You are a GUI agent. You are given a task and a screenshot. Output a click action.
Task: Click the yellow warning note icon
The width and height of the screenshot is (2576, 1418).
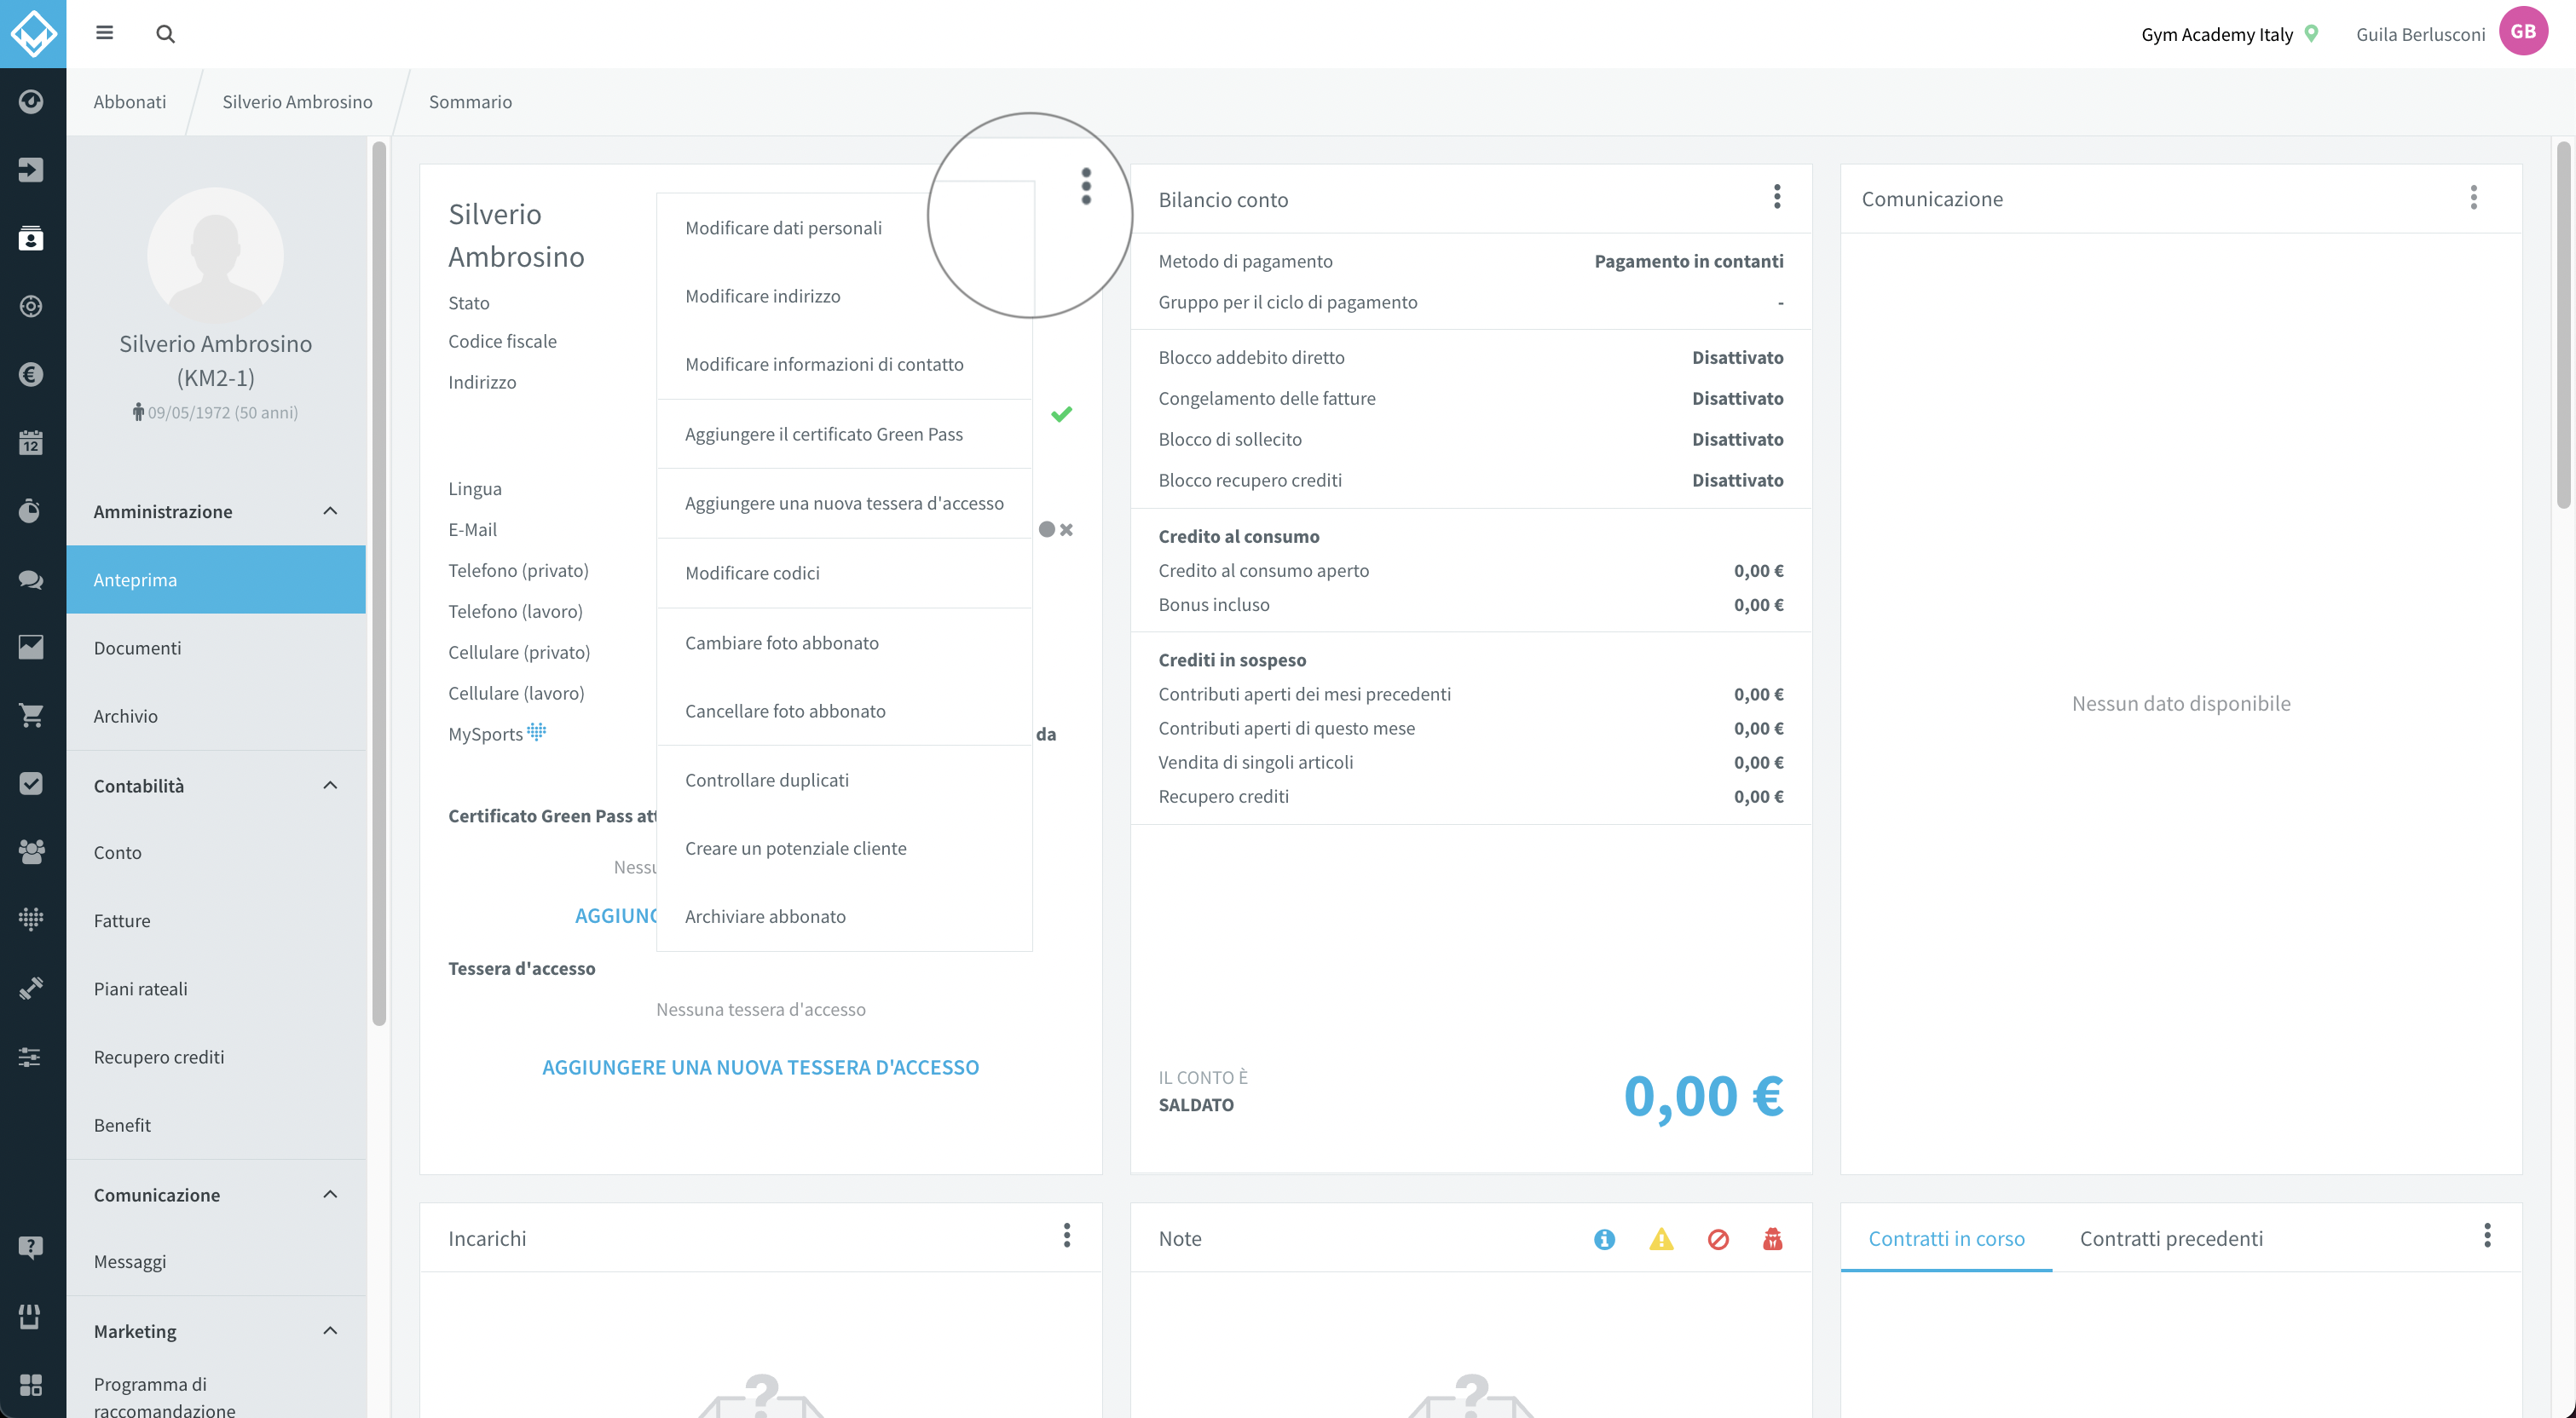click(x=1661, y=1239)
